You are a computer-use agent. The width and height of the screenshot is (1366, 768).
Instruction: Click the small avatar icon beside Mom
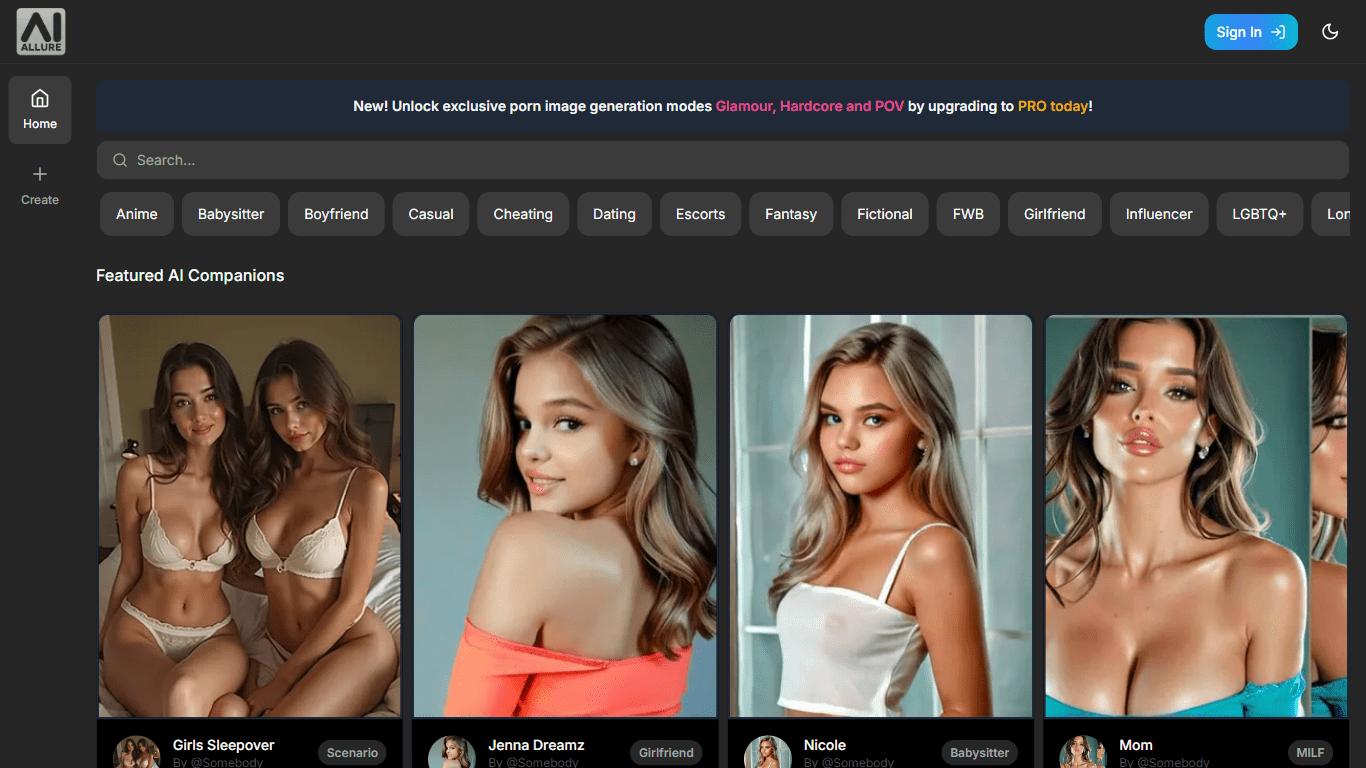click(1082, 752)
